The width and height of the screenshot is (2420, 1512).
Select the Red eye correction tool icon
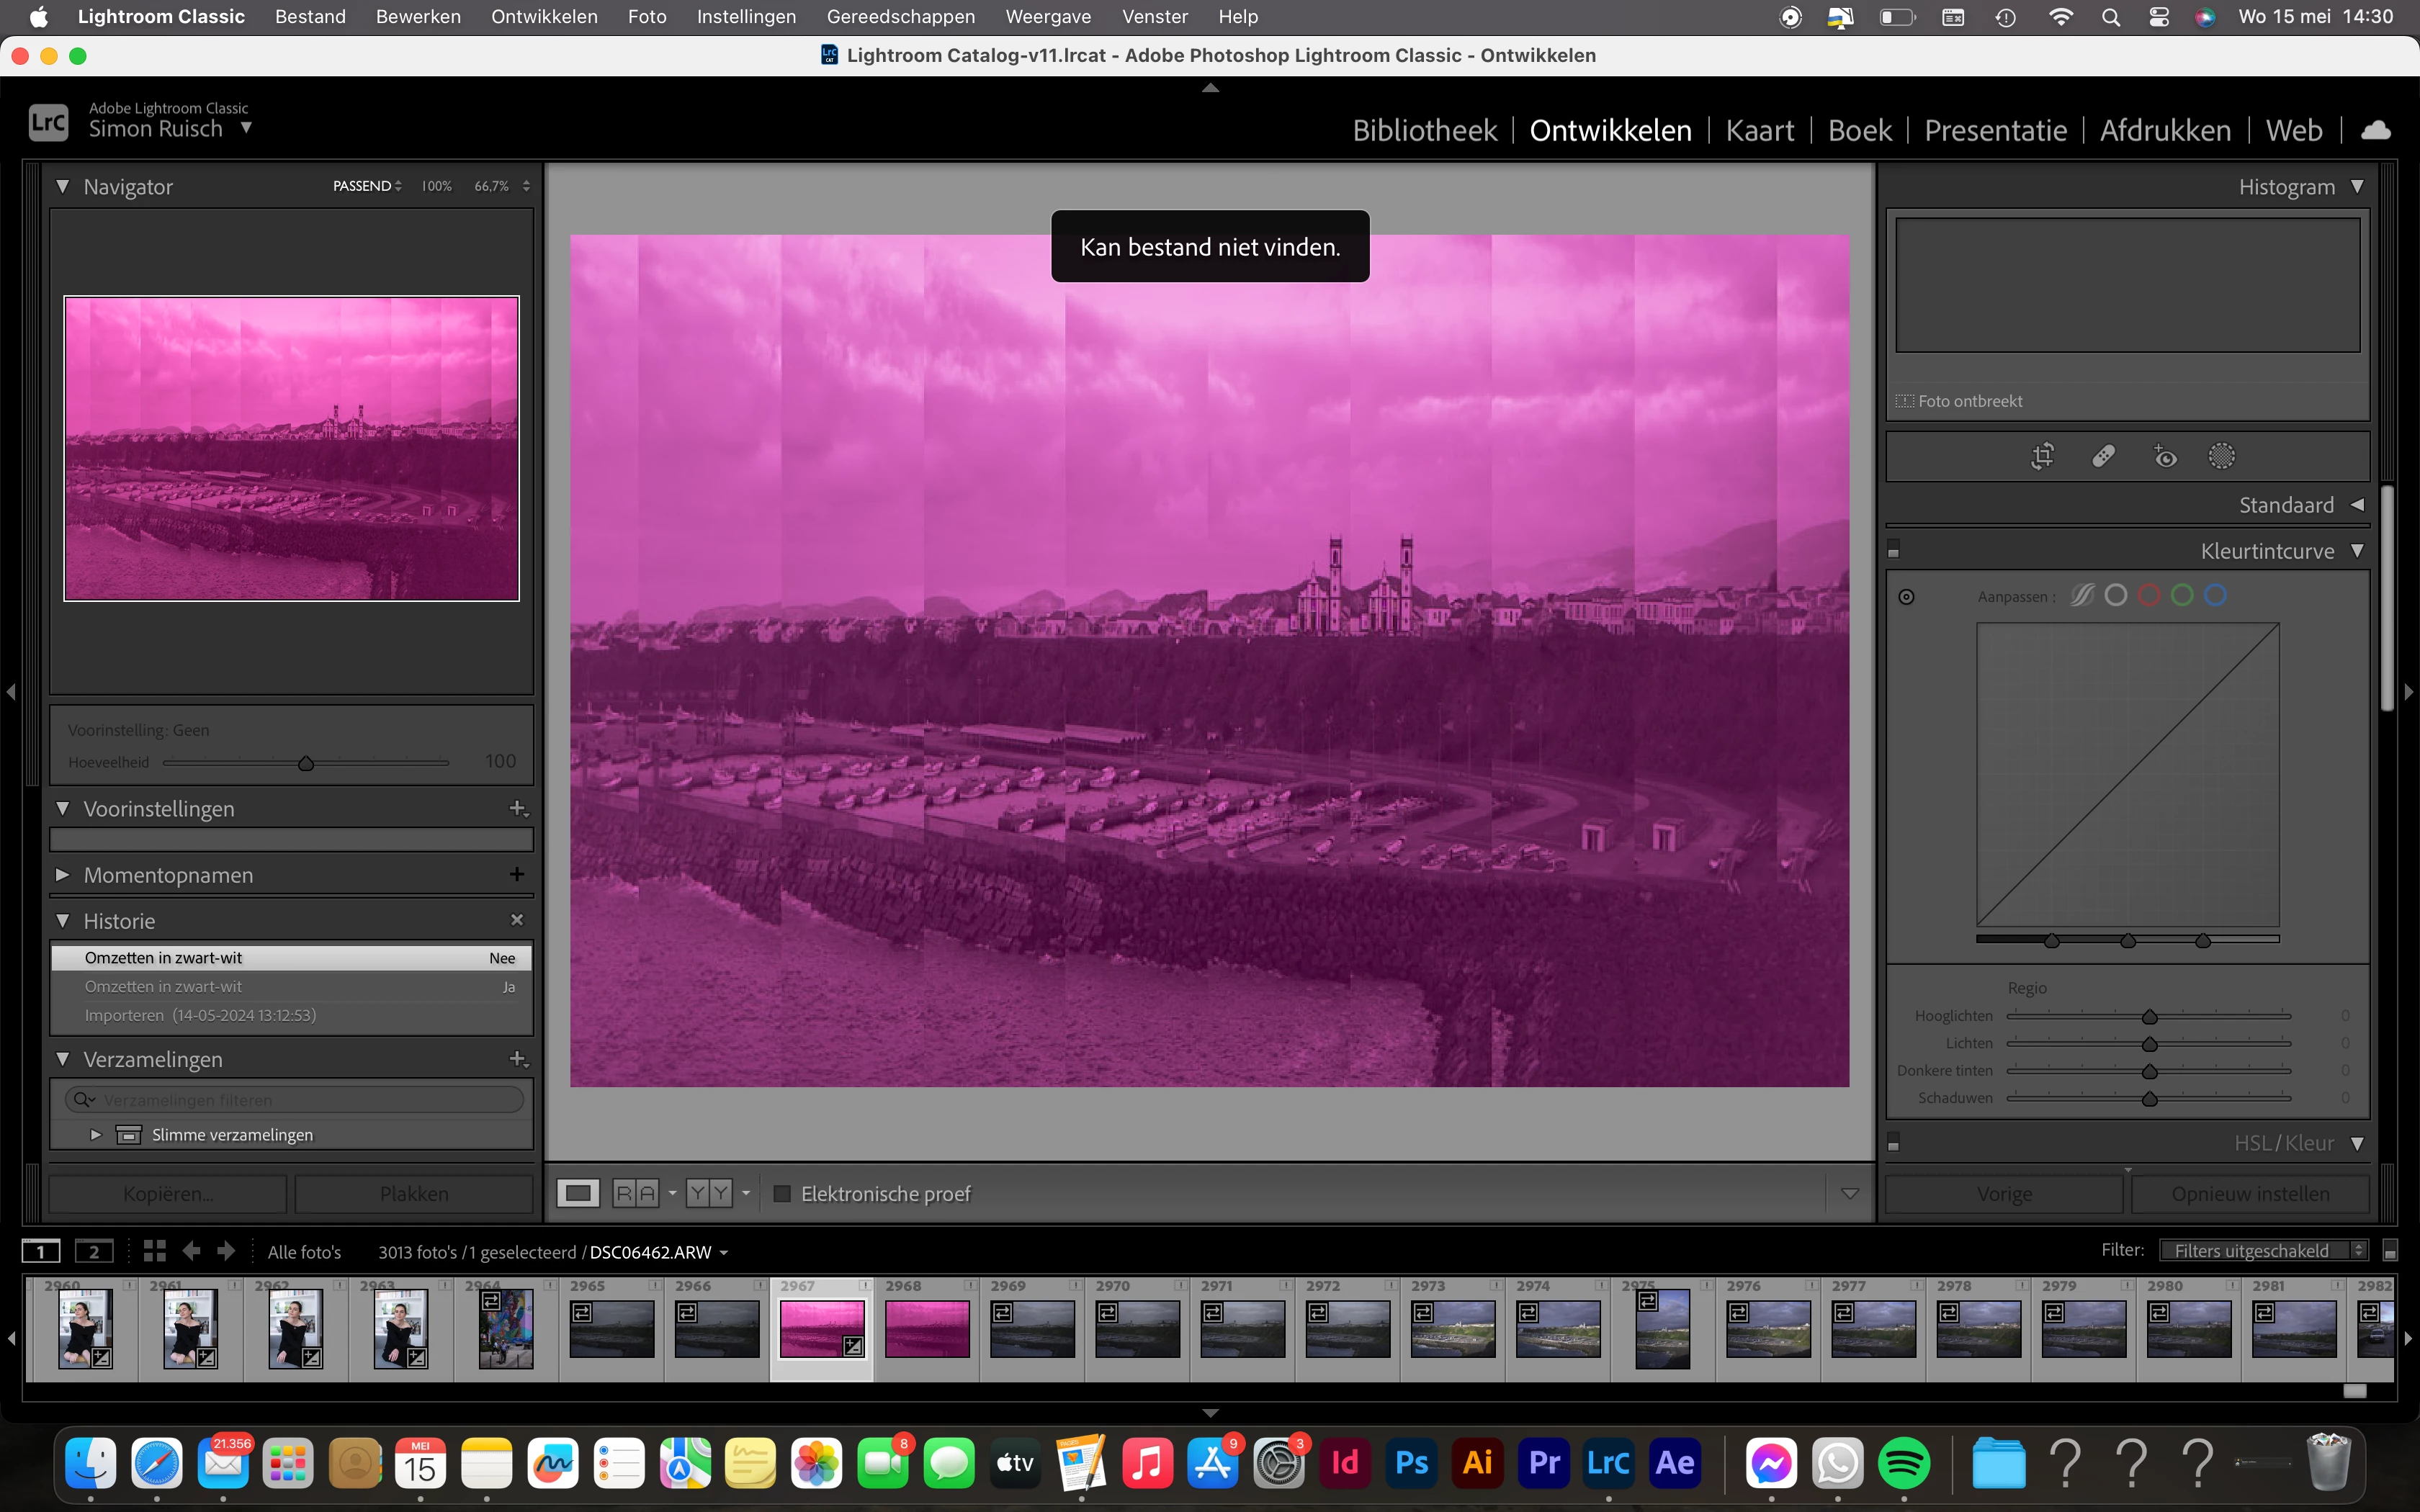pyautogui.click(x=2164, y=457)
